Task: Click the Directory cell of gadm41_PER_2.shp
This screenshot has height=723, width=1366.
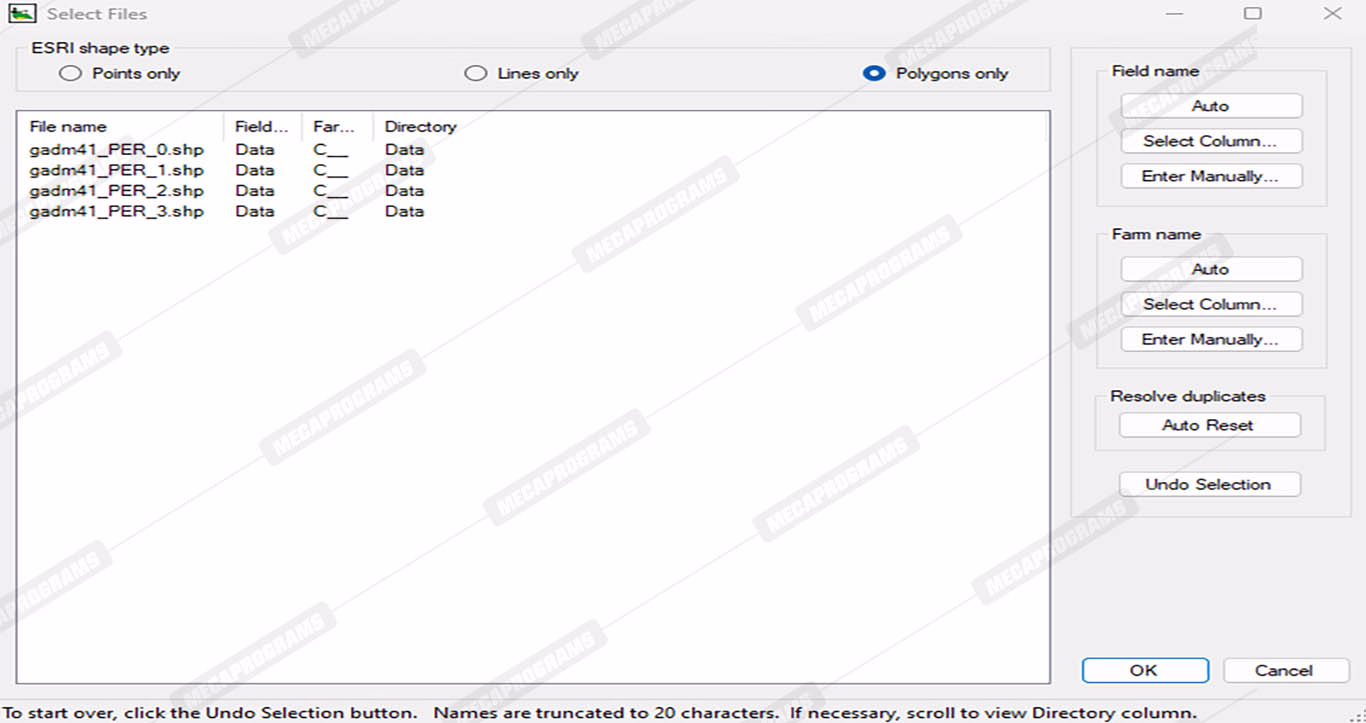Action: coord(405,190)
